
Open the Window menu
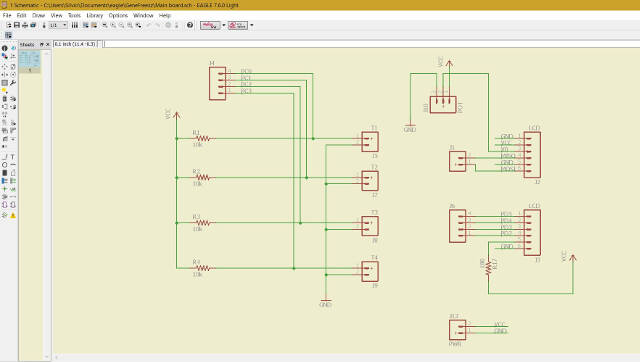(x=143, y=15)
